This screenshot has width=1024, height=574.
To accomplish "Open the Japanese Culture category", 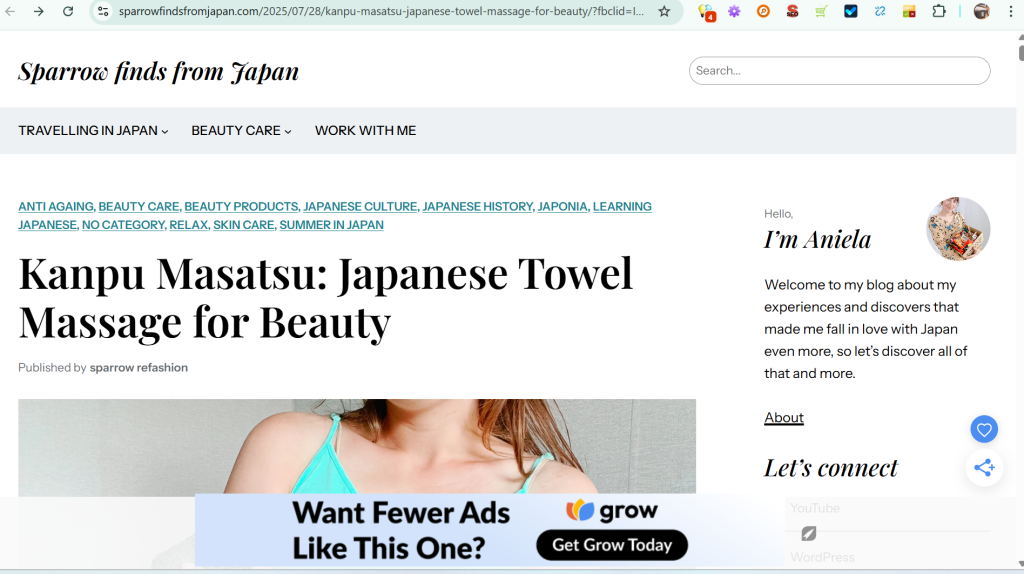I will pos(360,207).
